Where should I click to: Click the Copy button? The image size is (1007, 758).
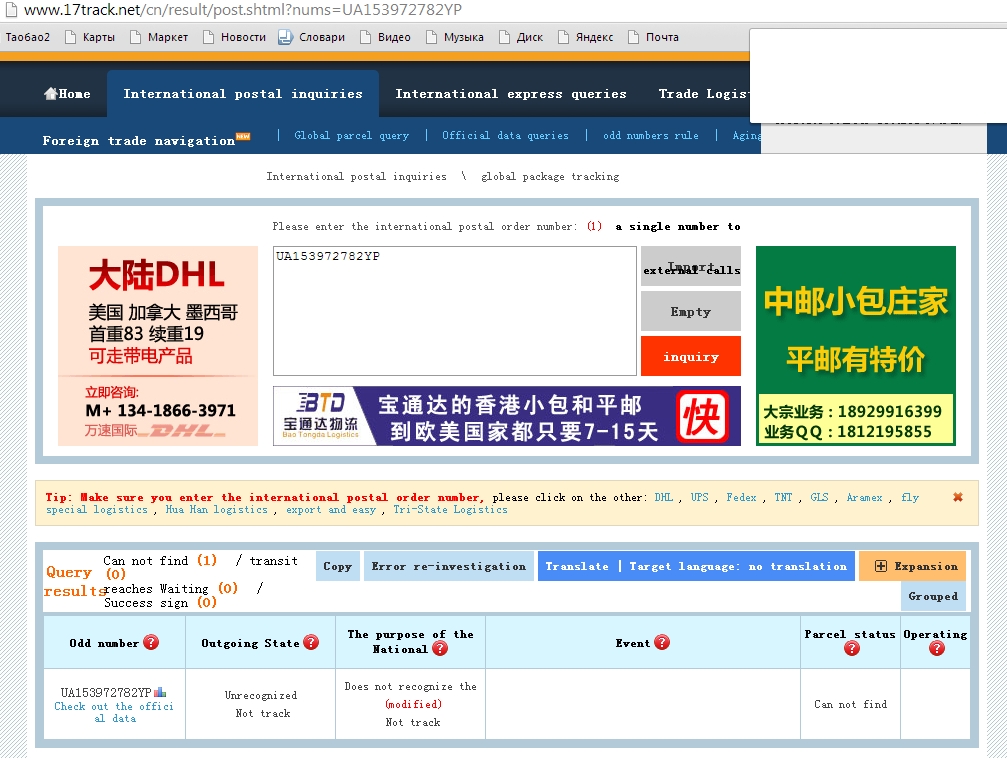pyautogui.click(x=338, y=566)
